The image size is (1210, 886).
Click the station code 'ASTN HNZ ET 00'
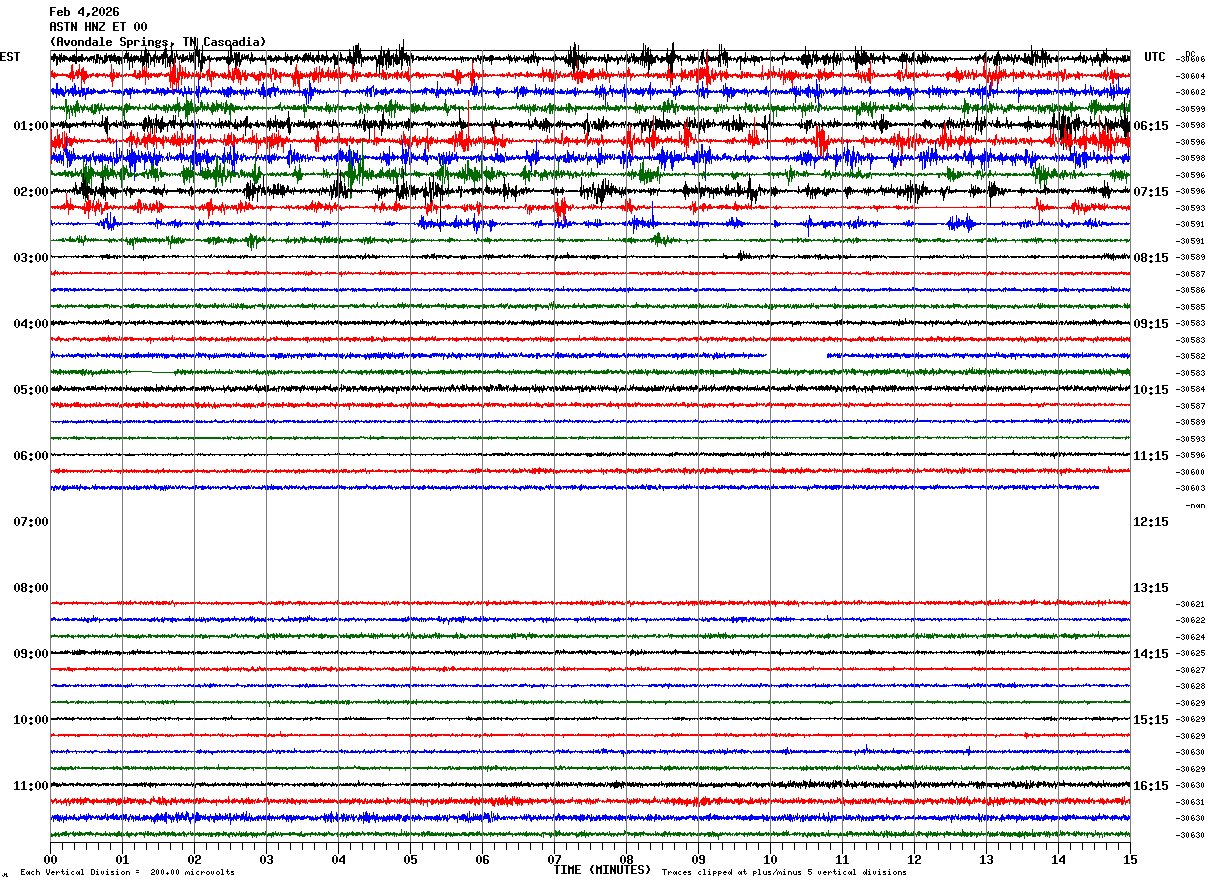pos(98,27)
